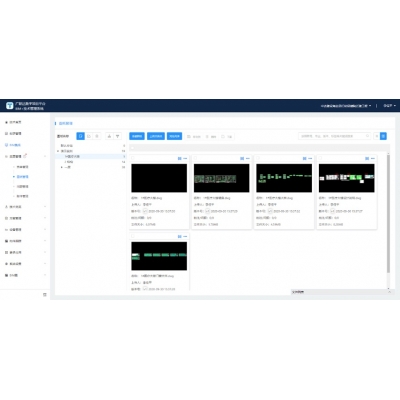Expand the collapsed folder at the tree's bottom

pyautogui.click(x=62, y=167)
